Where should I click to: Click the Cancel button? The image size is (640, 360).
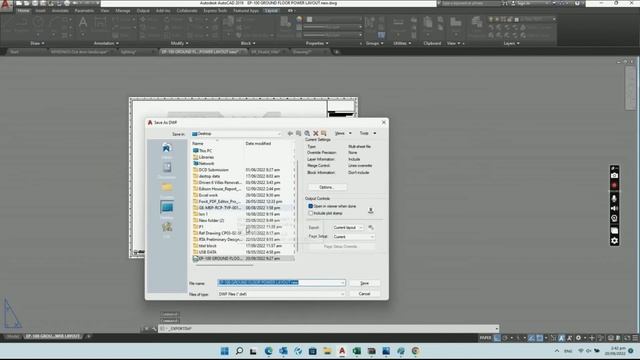coord(364,294)
